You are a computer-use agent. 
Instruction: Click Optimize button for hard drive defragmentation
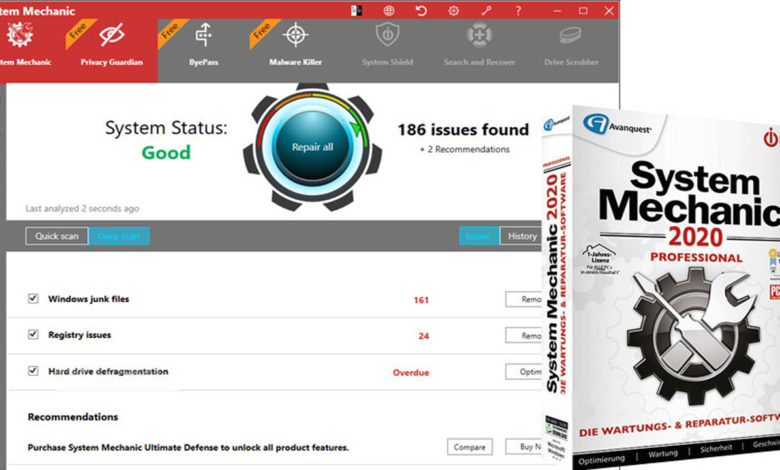pos(524,372)
